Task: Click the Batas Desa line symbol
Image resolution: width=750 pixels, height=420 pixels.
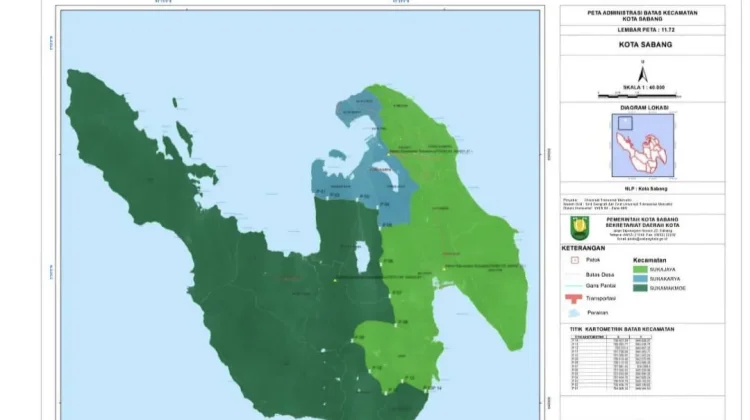Action: coord(574,275)
